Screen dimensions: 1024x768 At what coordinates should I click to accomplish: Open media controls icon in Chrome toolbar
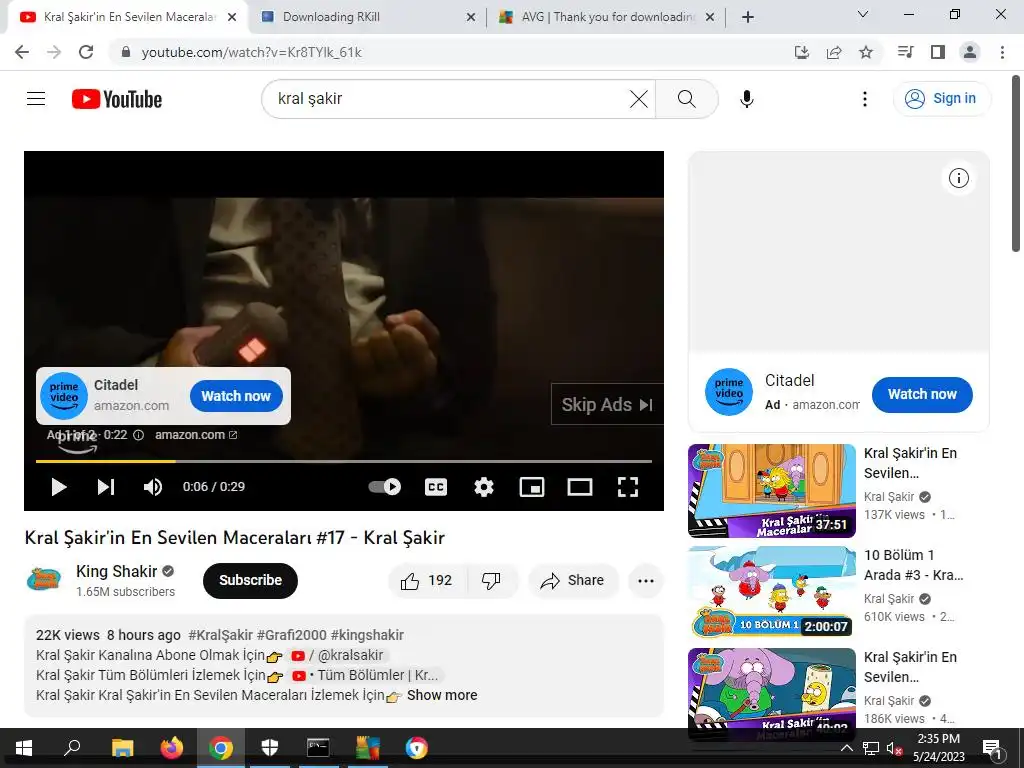click(x=905, y=52)
